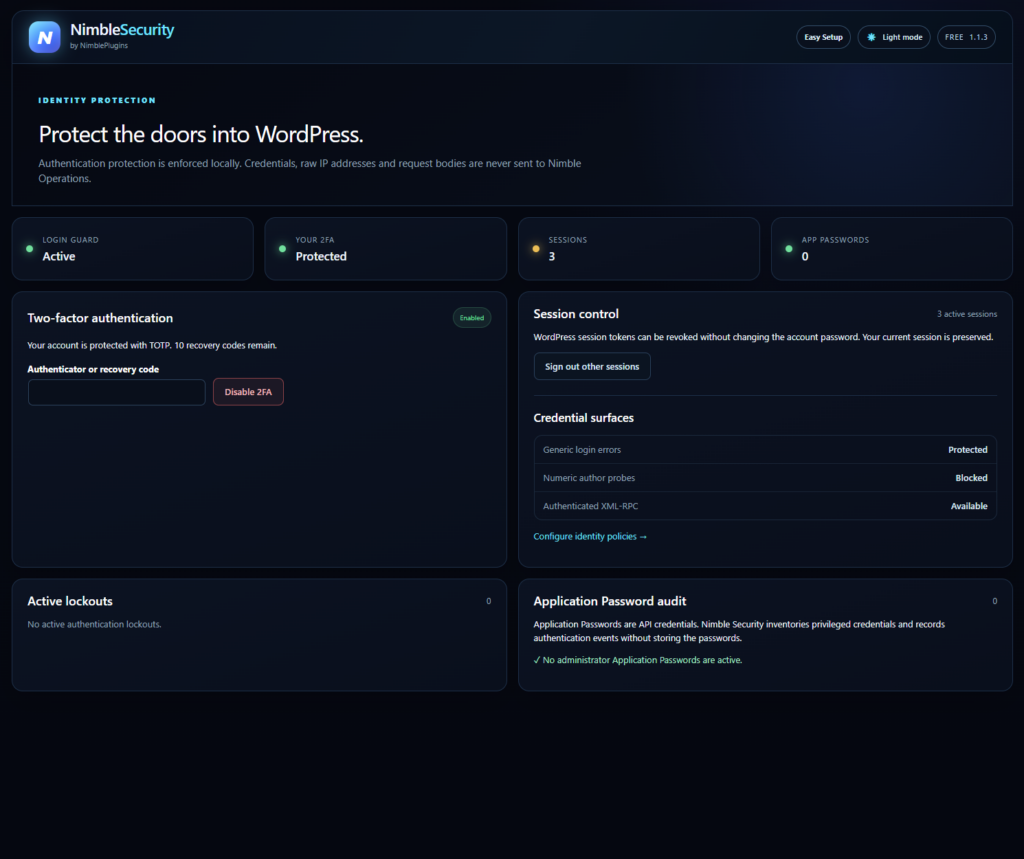This screenshot has height=859, width=1024.
Task: Click the Your 2FA 'Protected' status text
Action: (x=321, y=257)
